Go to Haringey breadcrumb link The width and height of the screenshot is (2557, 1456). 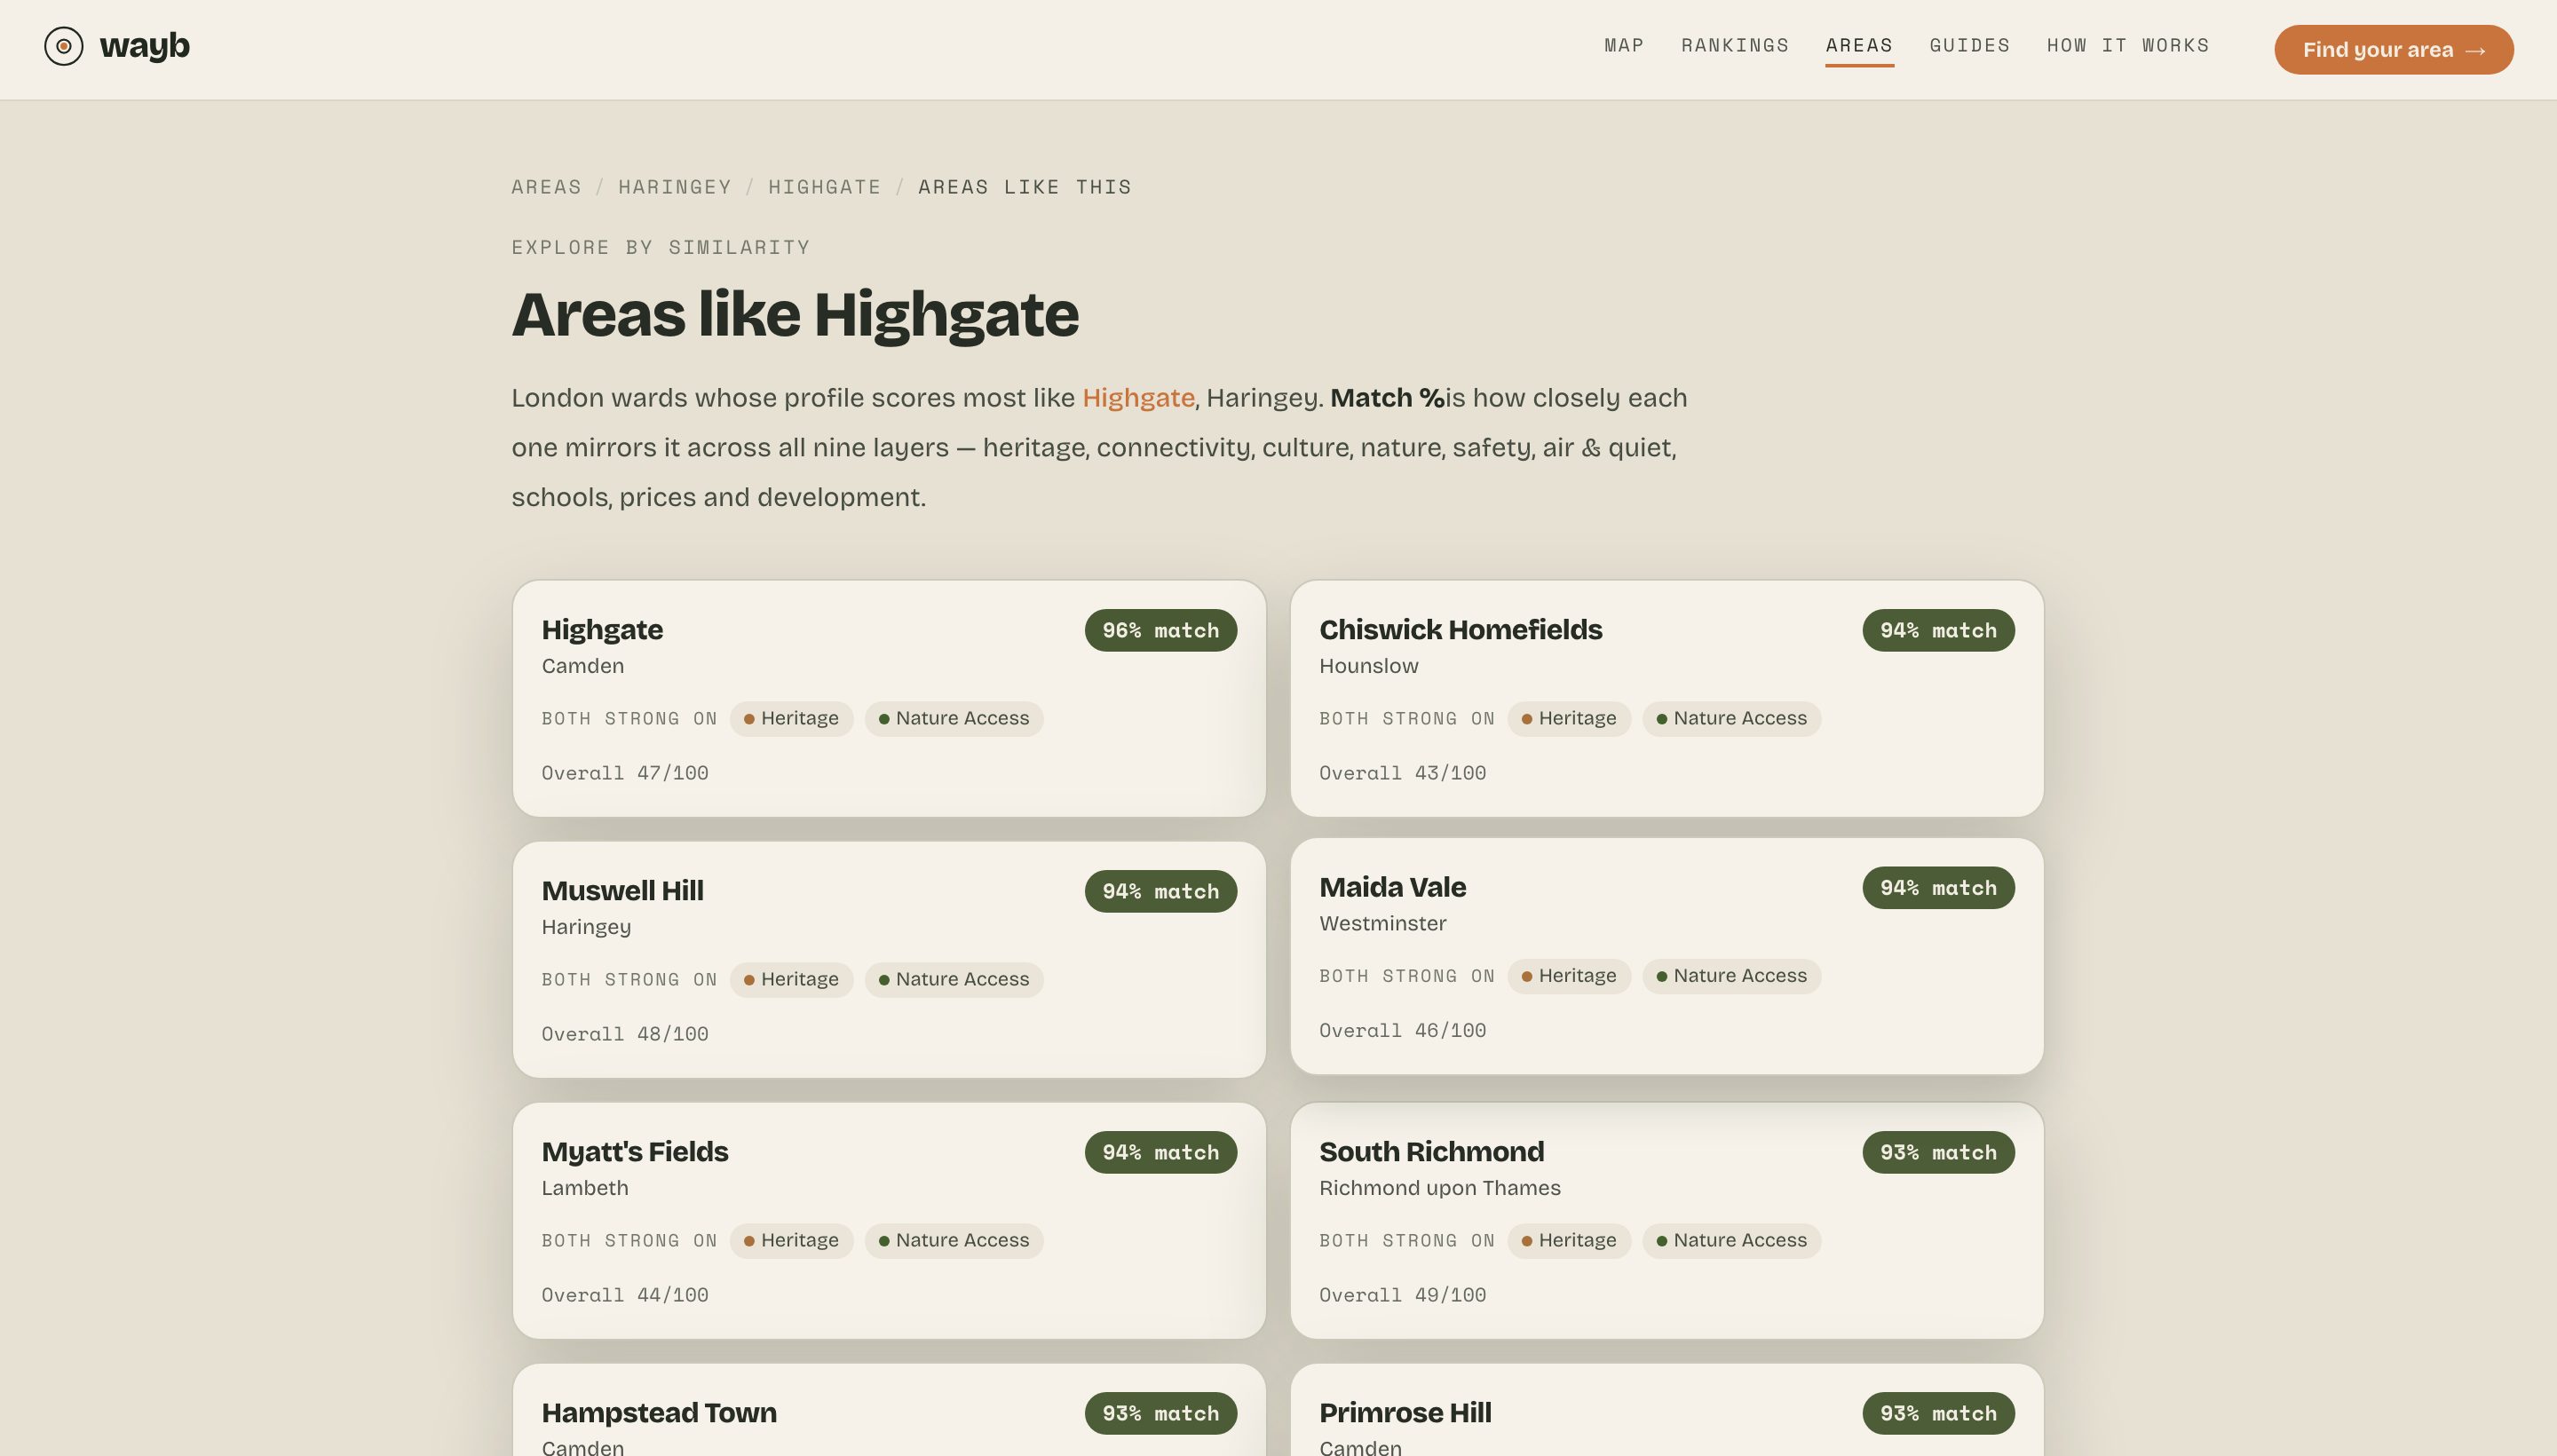[675, 187]
